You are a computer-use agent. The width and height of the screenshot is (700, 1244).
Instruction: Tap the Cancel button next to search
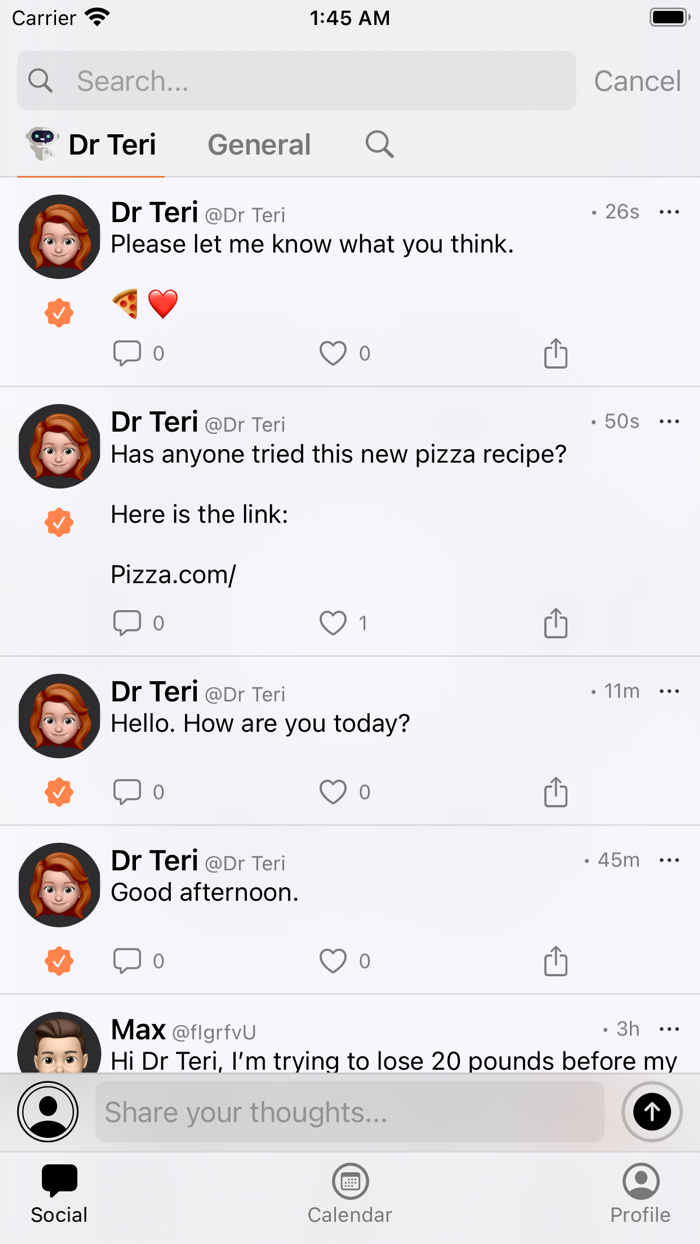click(x=637, y=81)
